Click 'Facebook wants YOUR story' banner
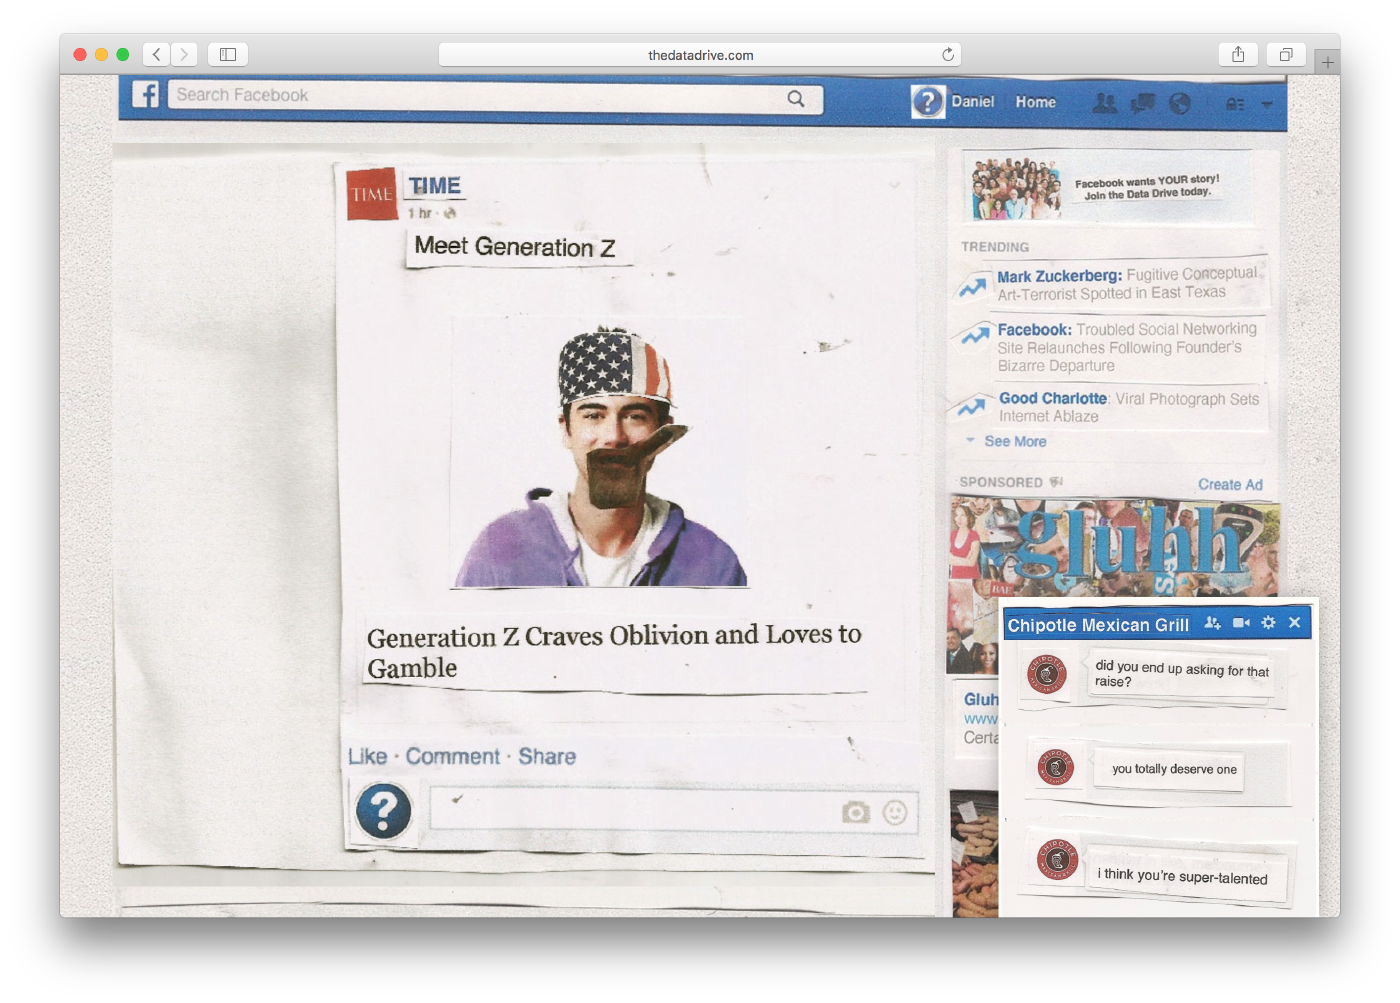Screen dimensions: 1400x1003 [1108, 187]
